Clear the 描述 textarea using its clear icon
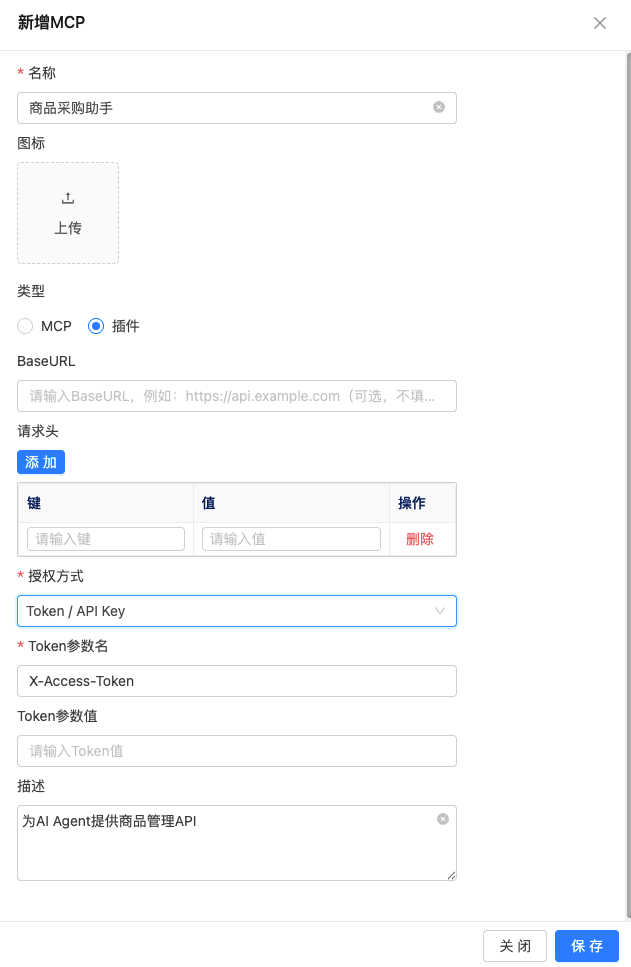 point(443,819)
